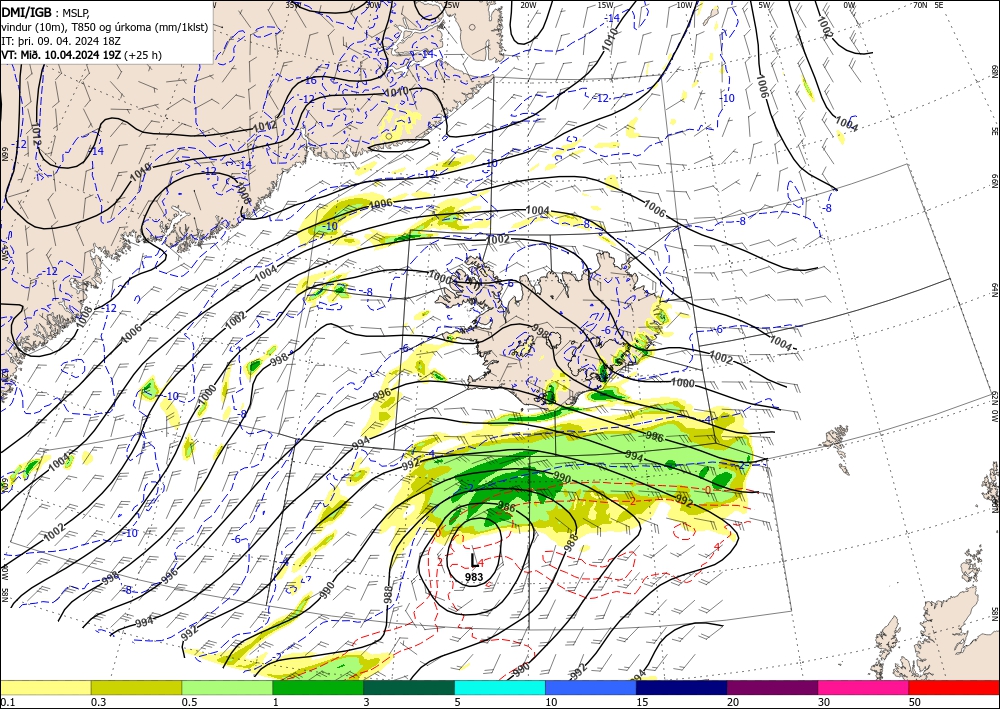Click the olive 0.3–0.5 precipitation legend swatch

pyautogui.click(x=136, y=687)
